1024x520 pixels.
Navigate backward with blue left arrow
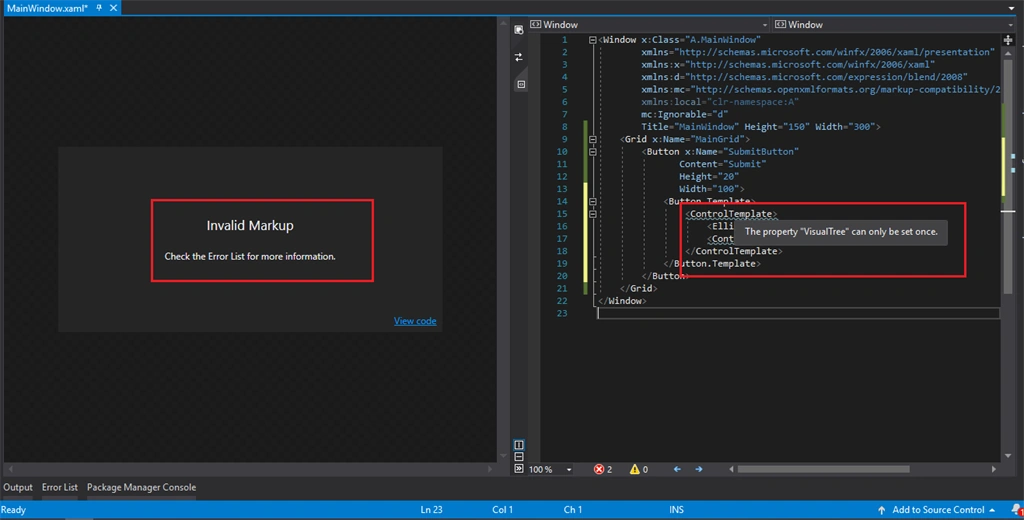[677, 469]
